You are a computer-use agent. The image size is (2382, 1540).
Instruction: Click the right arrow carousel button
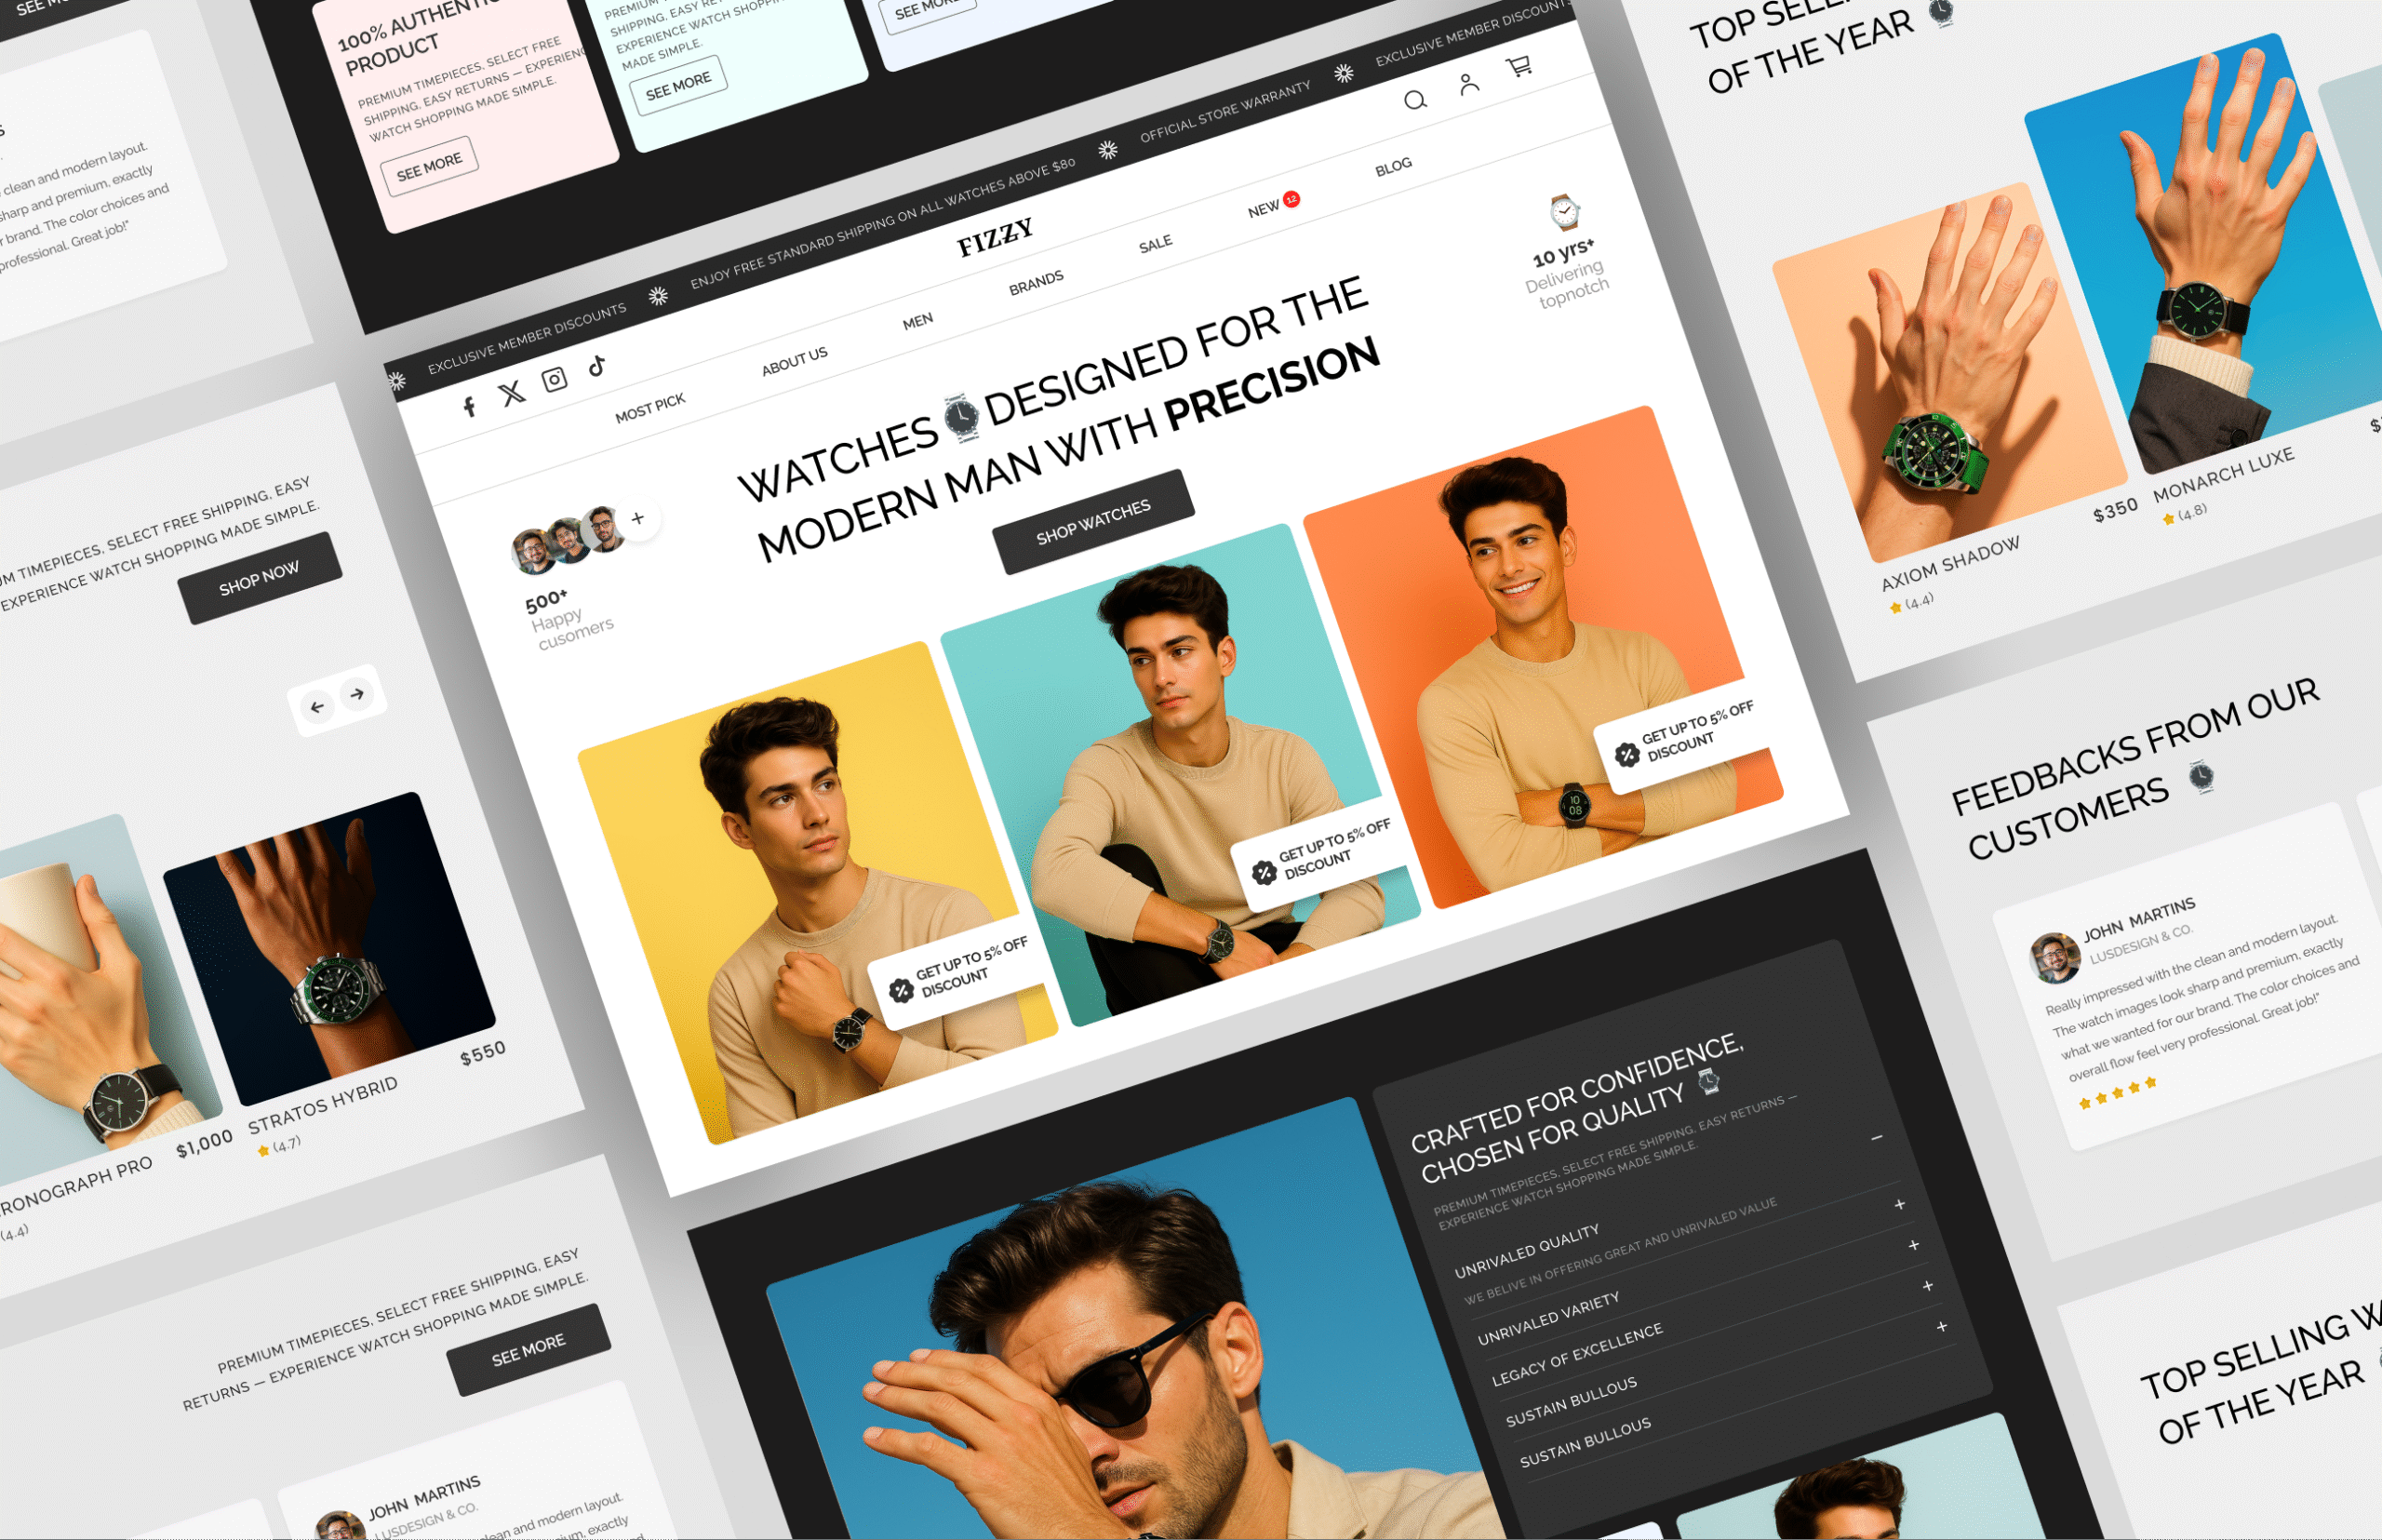click(x=357, y=694)
